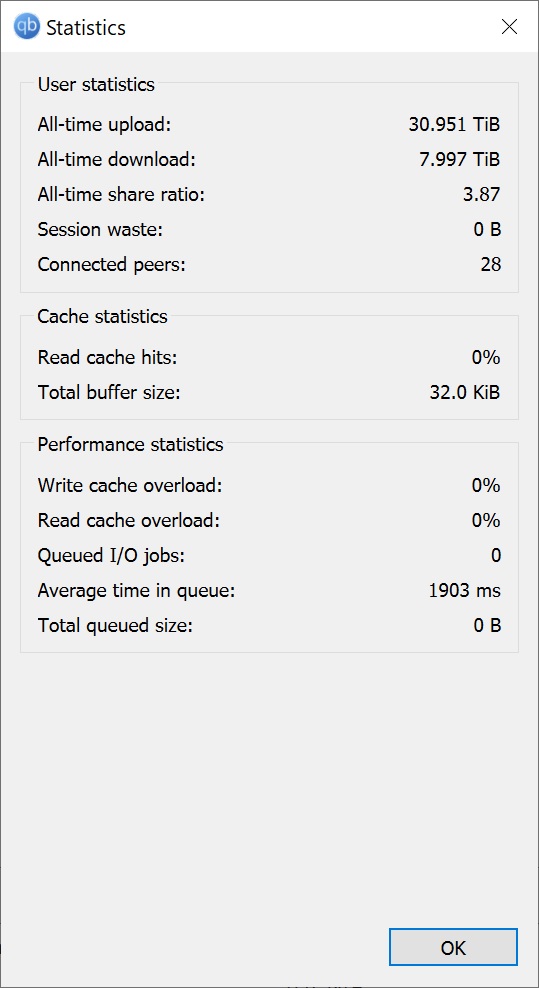The height and width of the screenshot is (988, 539).
Task: Click the User statistics group title
Action: (x=96, y=84)
